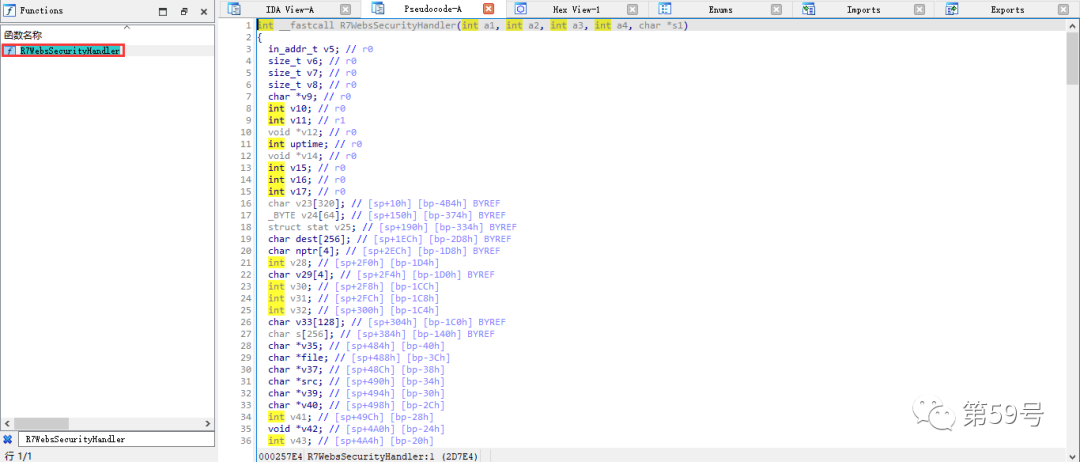Switch to the Enums tab
The width and height of the screenshot is (1080, 462).
720,10
